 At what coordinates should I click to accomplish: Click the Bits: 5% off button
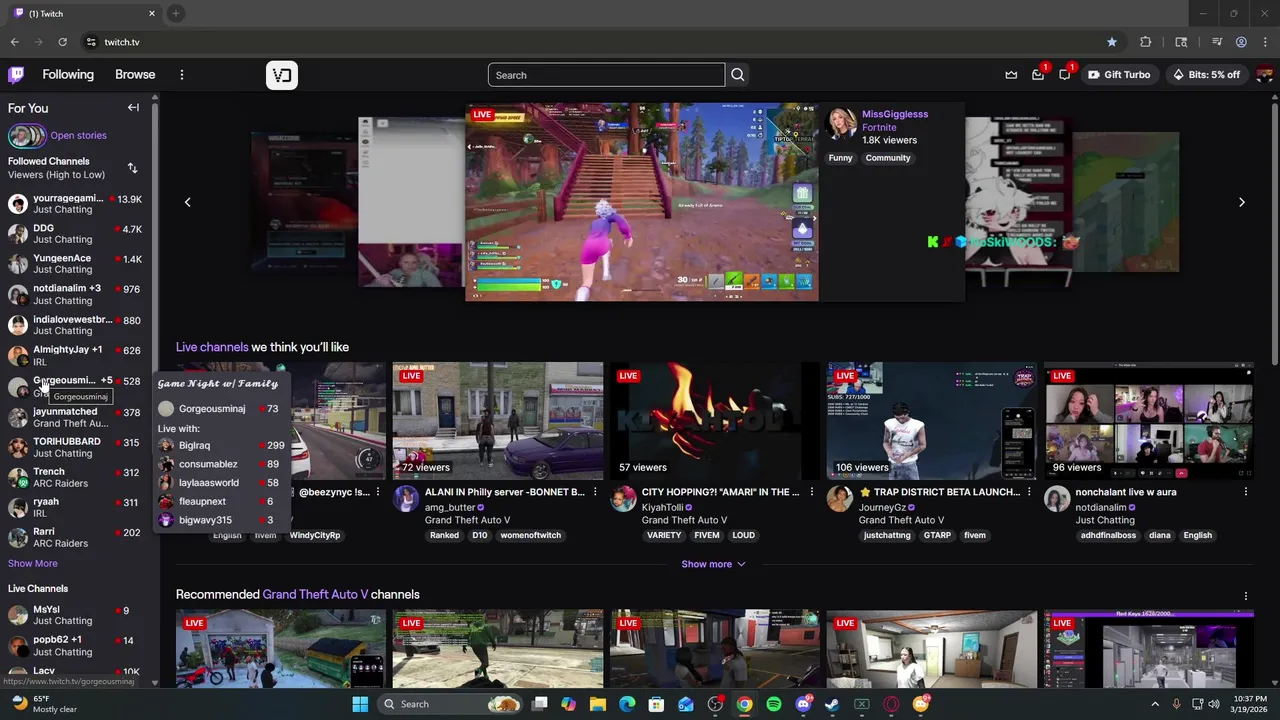(x=1206, y=75)
